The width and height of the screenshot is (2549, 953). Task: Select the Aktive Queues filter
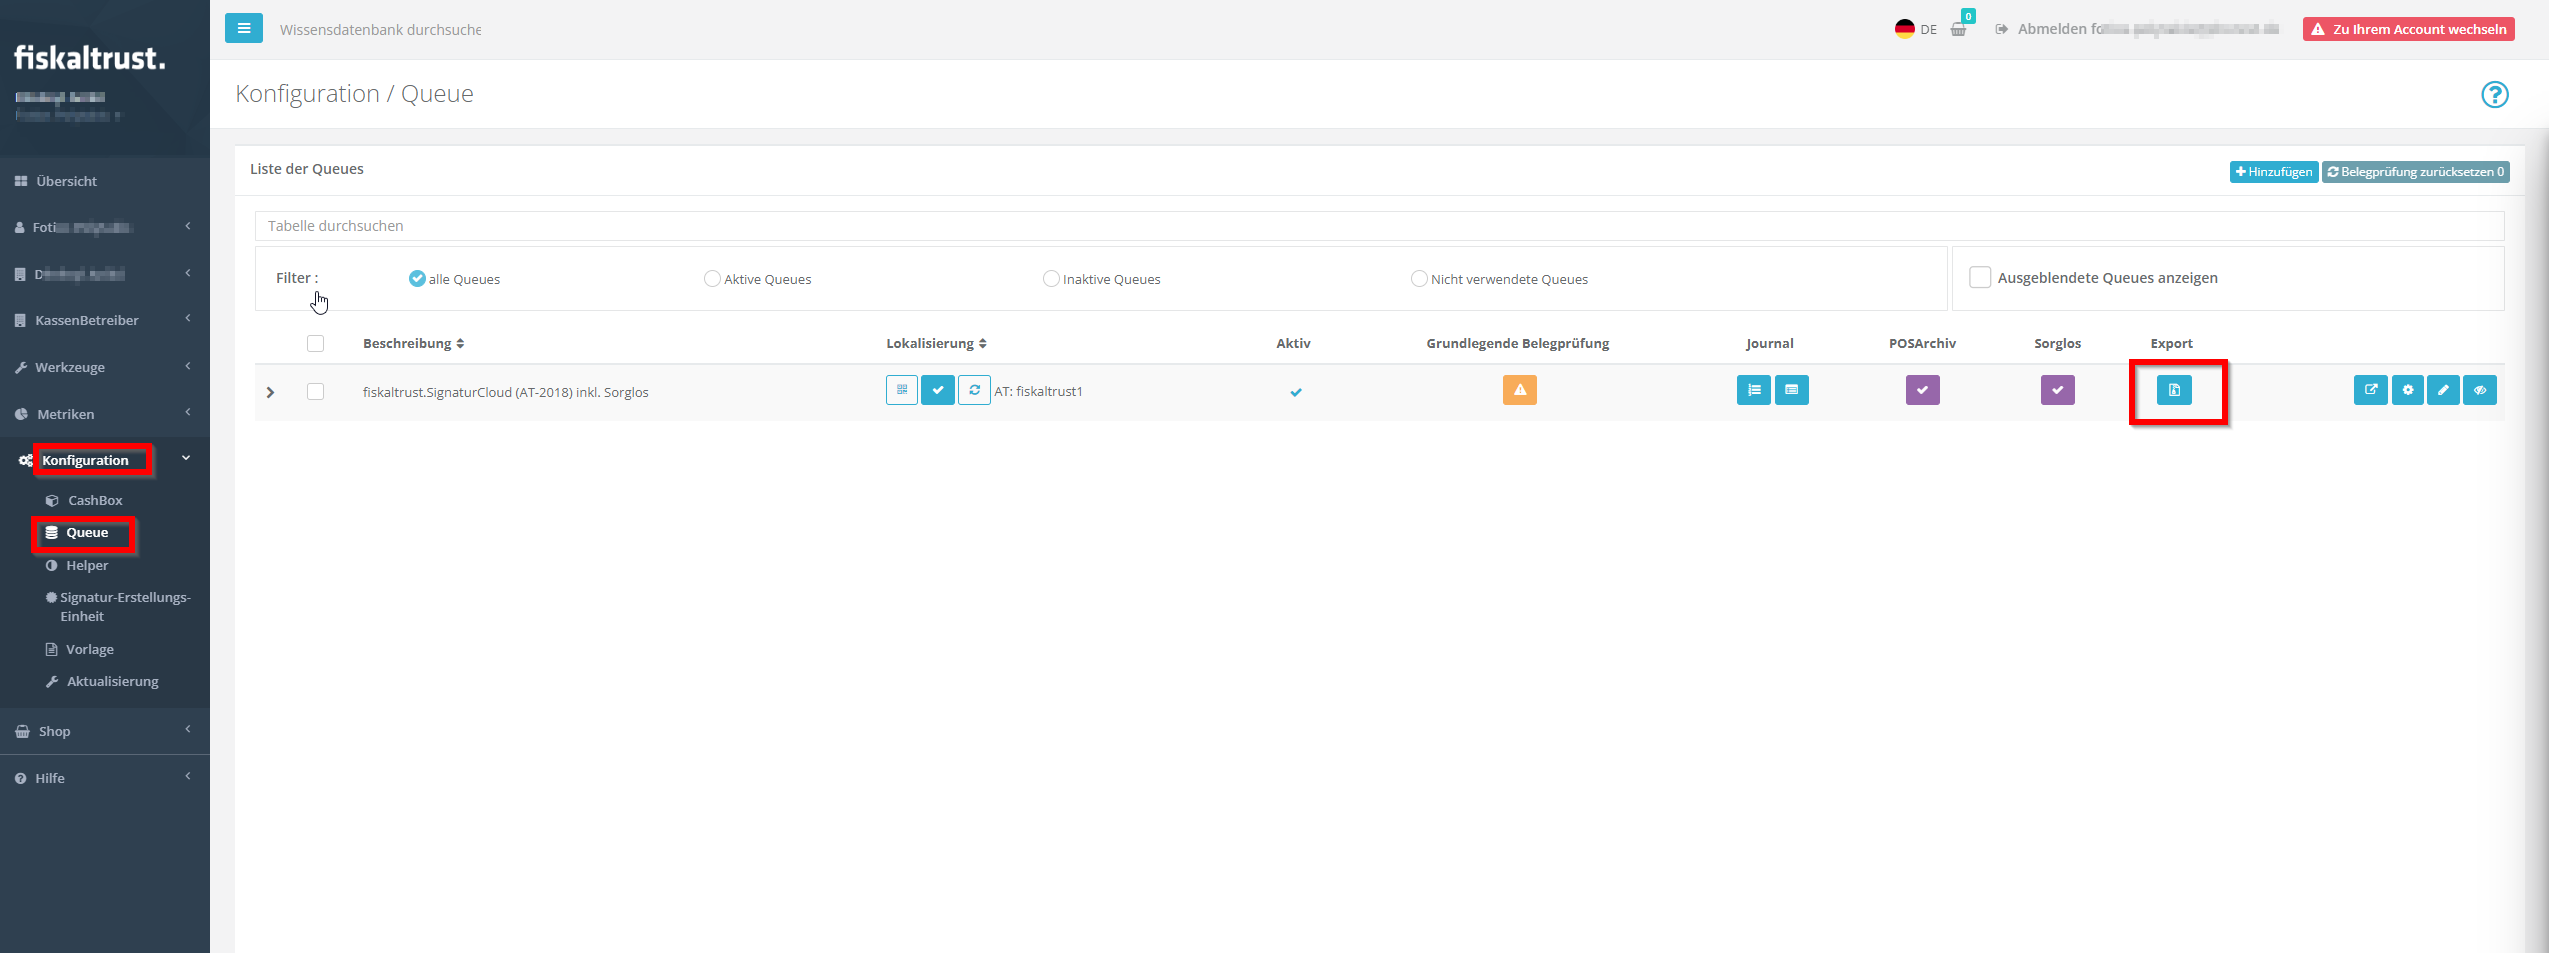tap(712, 278)
